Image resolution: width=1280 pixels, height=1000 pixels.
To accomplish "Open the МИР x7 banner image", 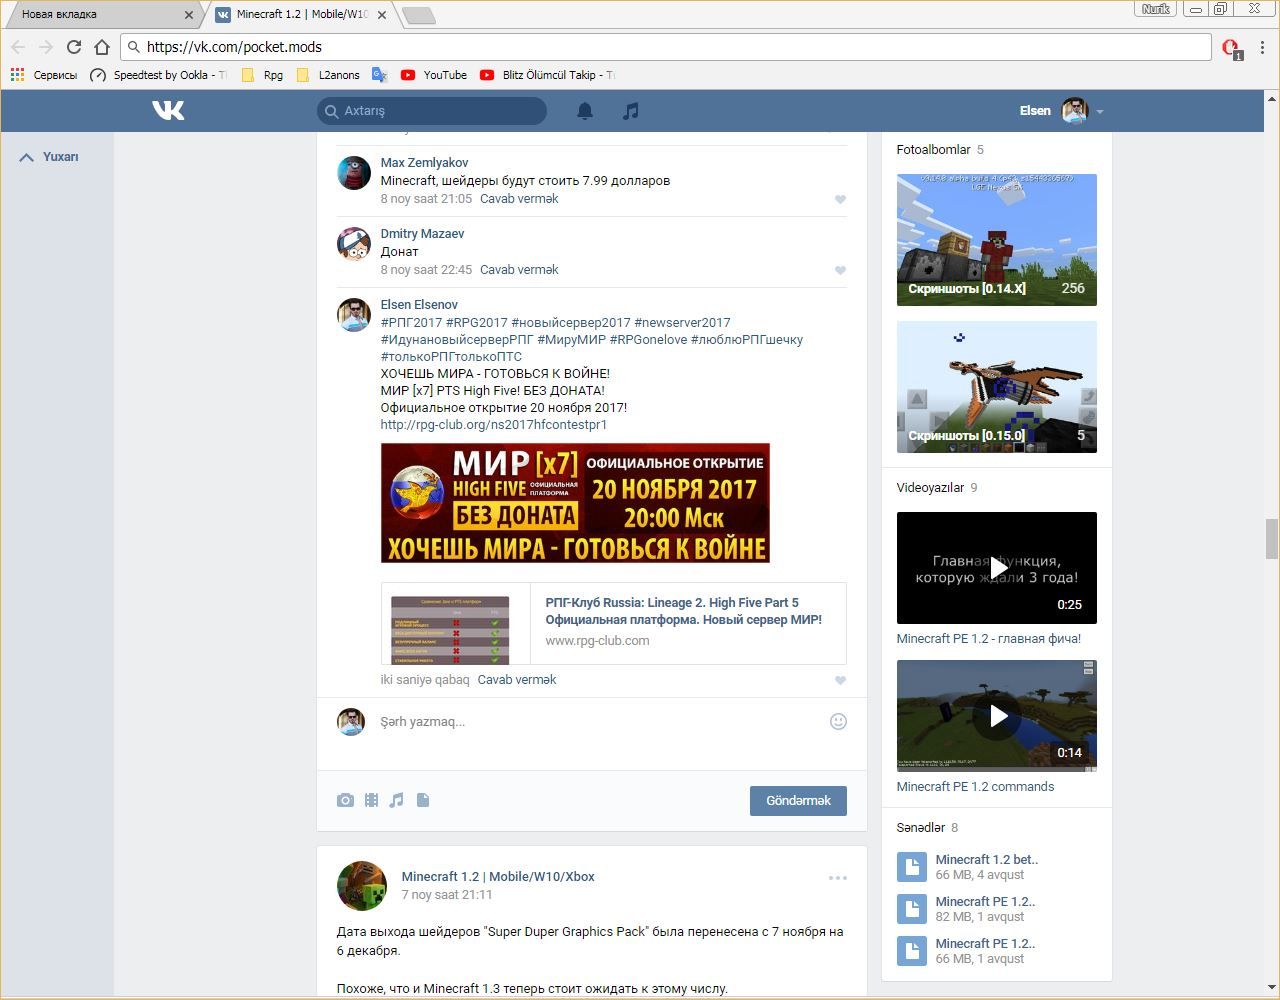I will [x=575, y=503].
